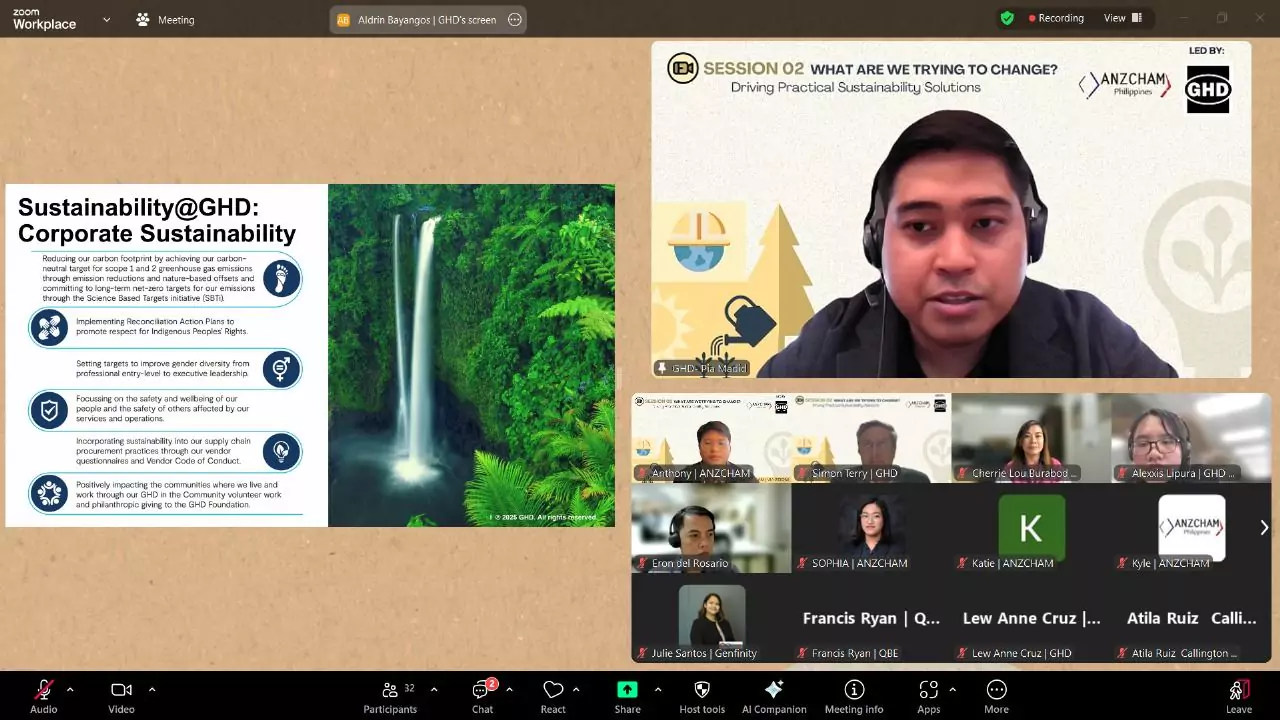Click the lightbulb supply chain icon on slide
This screenshot has width=1280, height=720.
282,453
